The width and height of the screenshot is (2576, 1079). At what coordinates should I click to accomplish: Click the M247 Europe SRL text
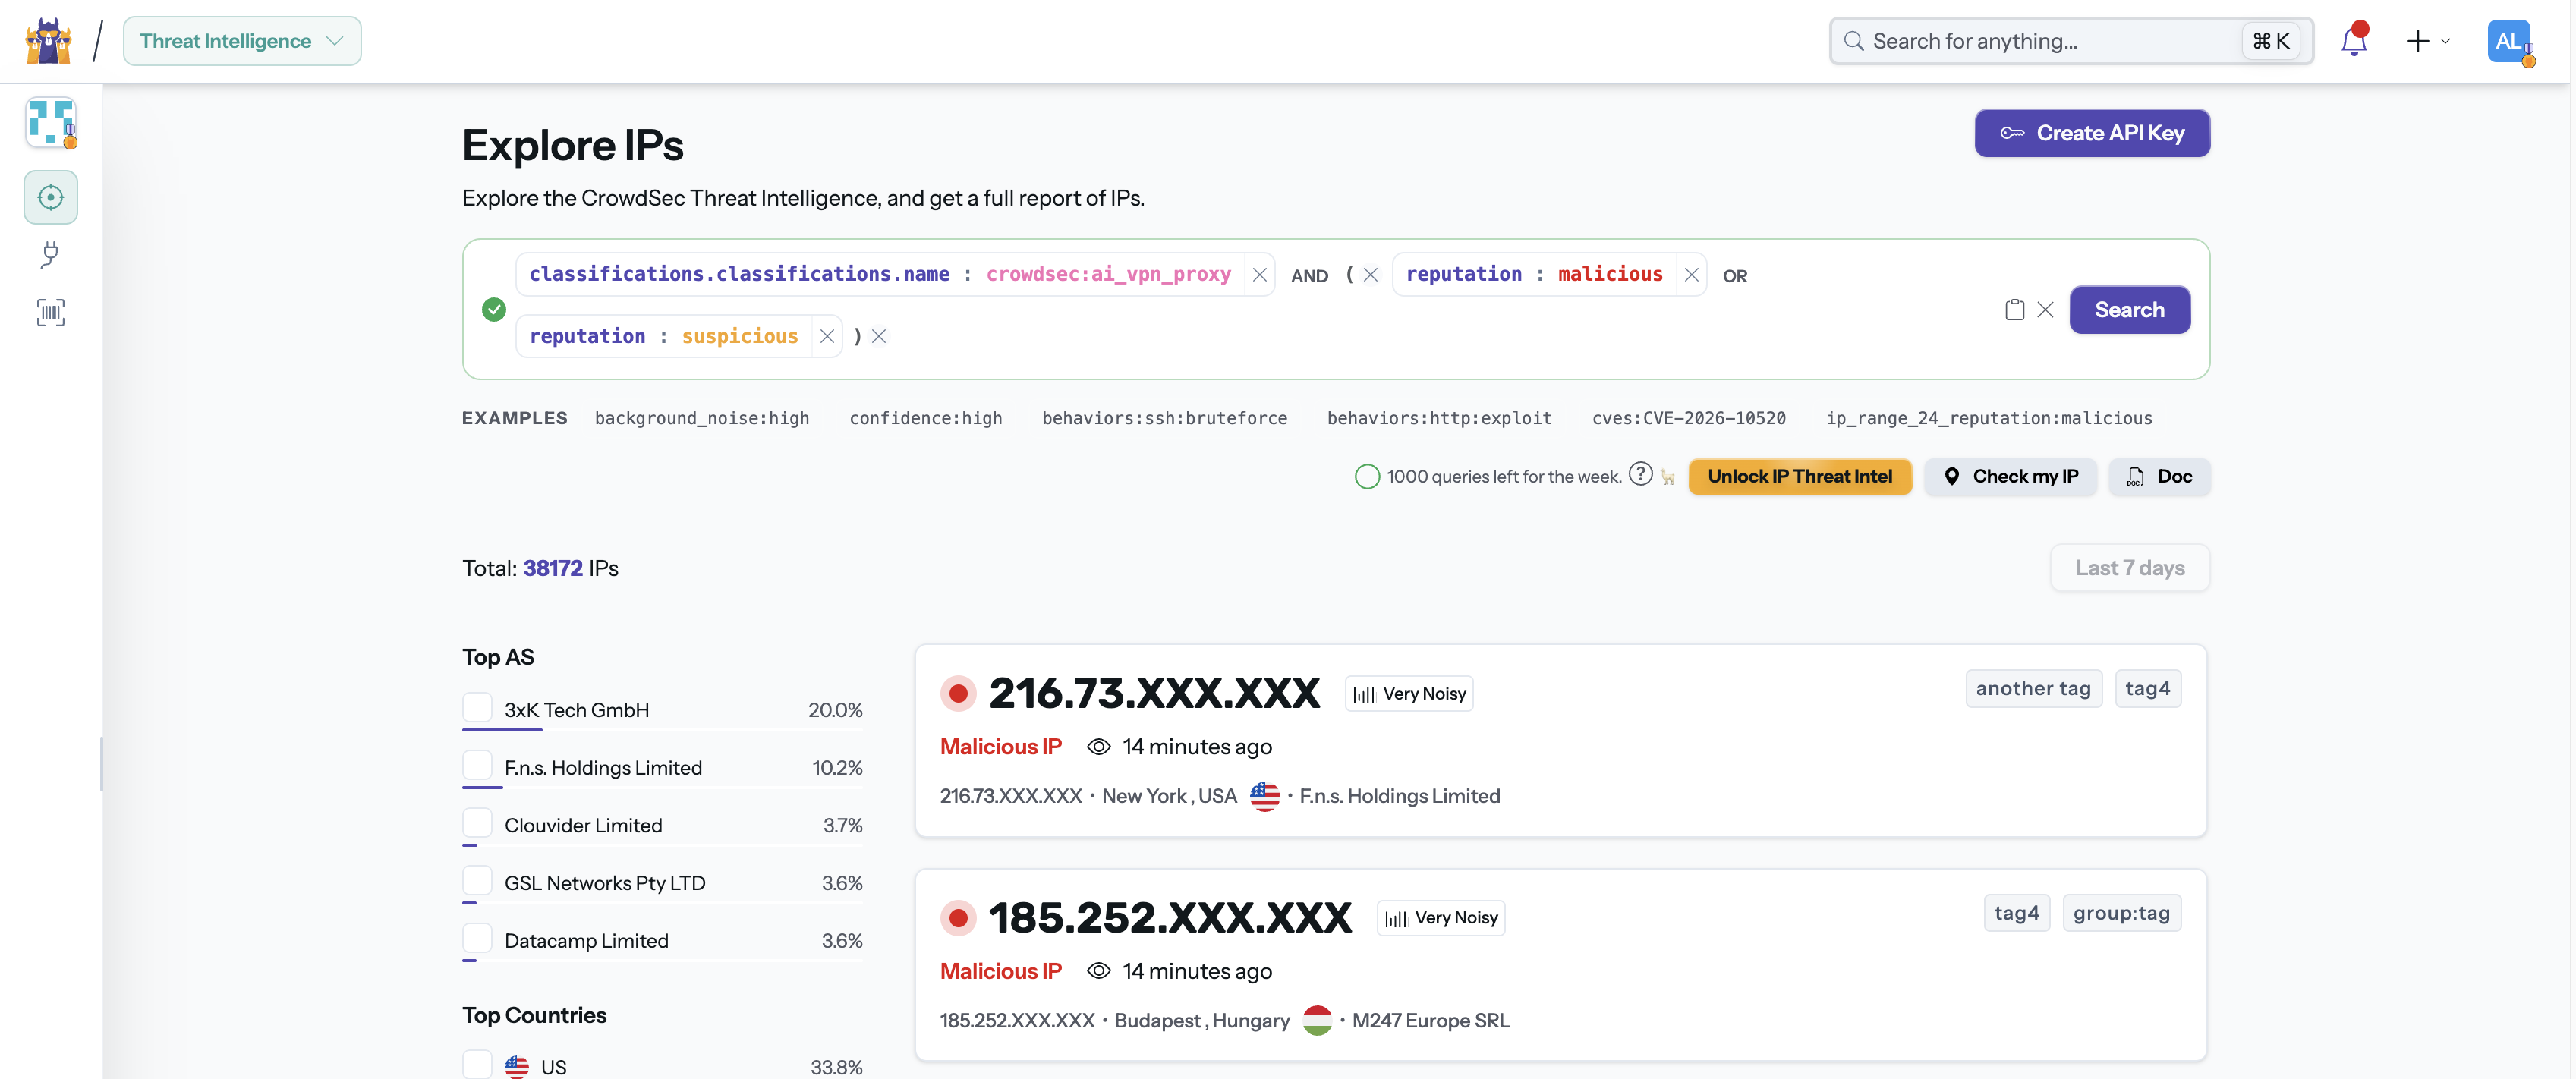point(1431,1021)
